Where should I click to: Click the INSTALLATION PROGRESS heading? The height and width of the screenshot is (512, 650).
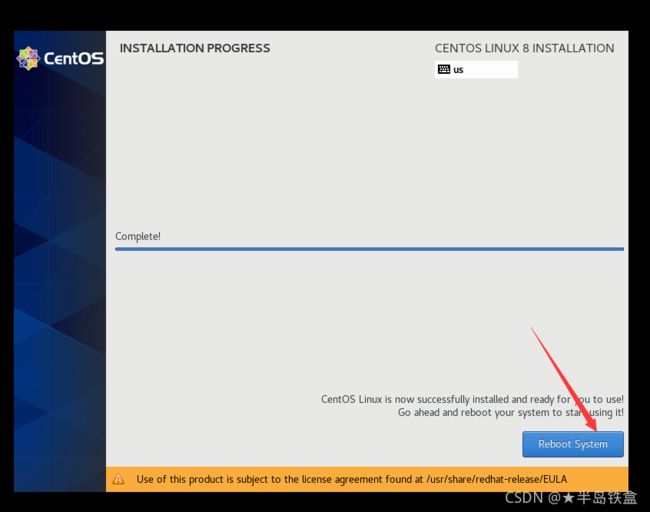click(x=195, y=48)
